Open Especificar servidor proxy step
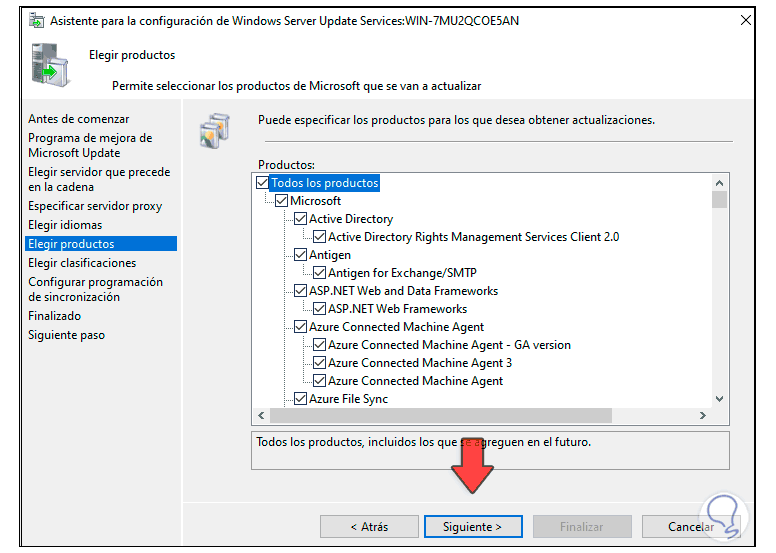The height and width of the screenshot is (553, 776). 95,206
